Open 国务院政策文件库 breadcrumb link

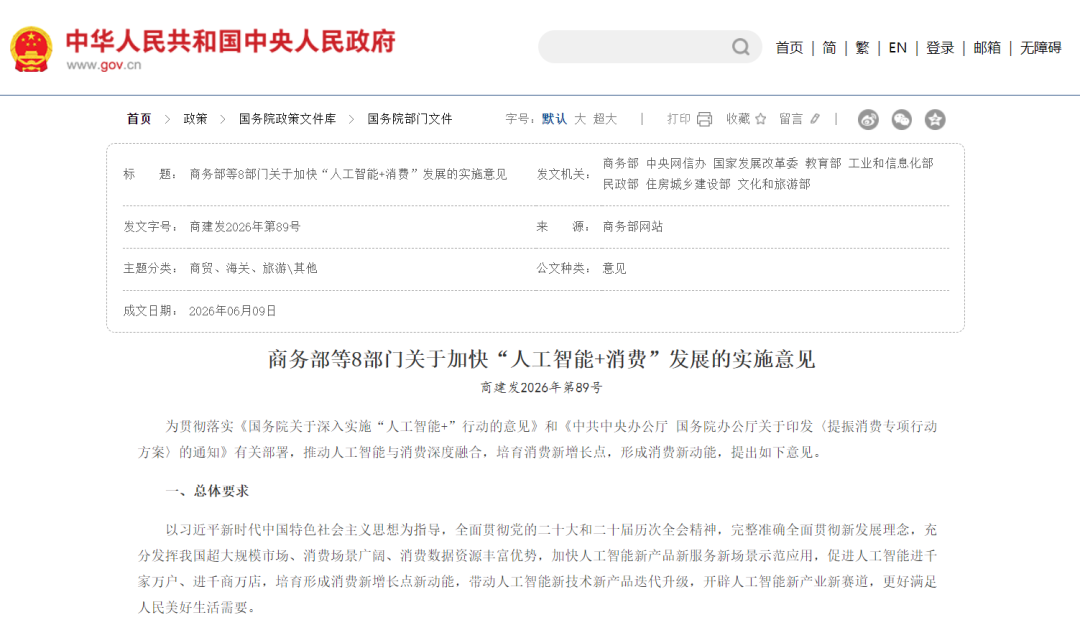click(287, 119)
